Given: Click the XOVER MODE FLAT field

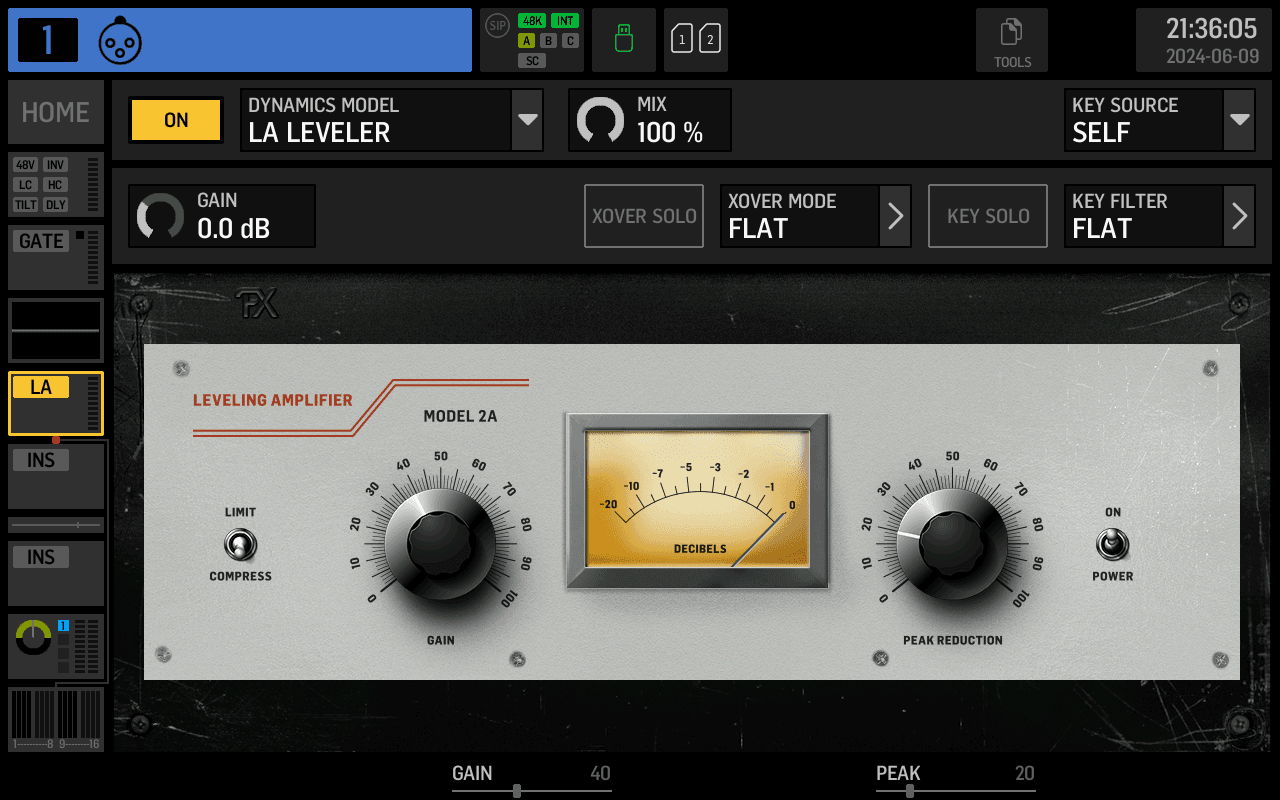Looking at the screenshot, I should tap(800, 216).
